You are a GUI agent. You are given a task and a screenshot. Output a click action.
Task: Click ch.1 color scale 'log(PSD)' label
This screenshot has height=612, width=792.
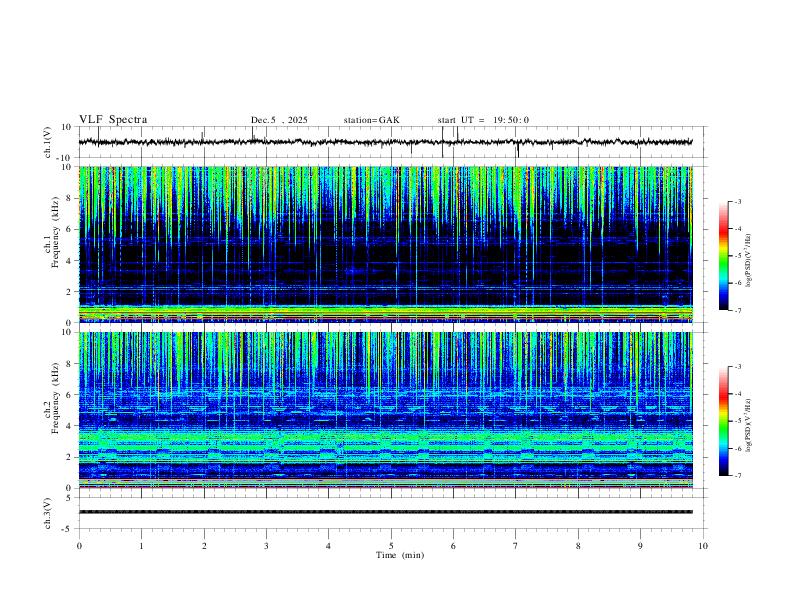pyautogui.click(x=749, y=261)
